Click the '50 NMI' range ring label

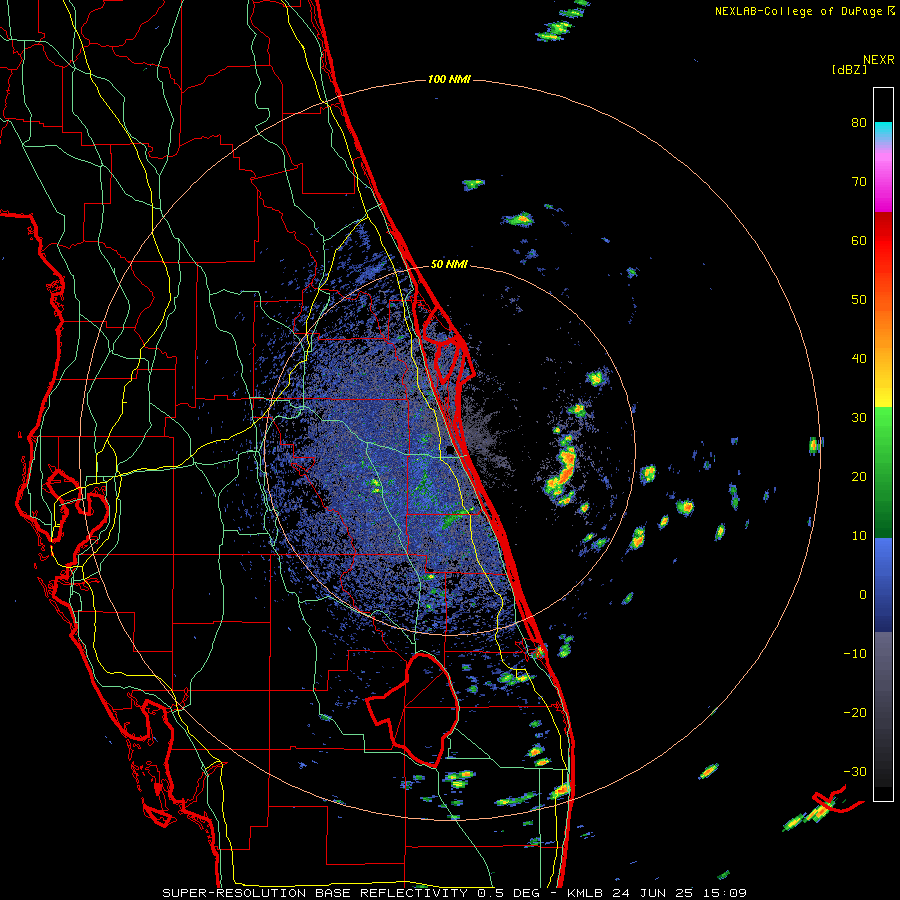449,265
